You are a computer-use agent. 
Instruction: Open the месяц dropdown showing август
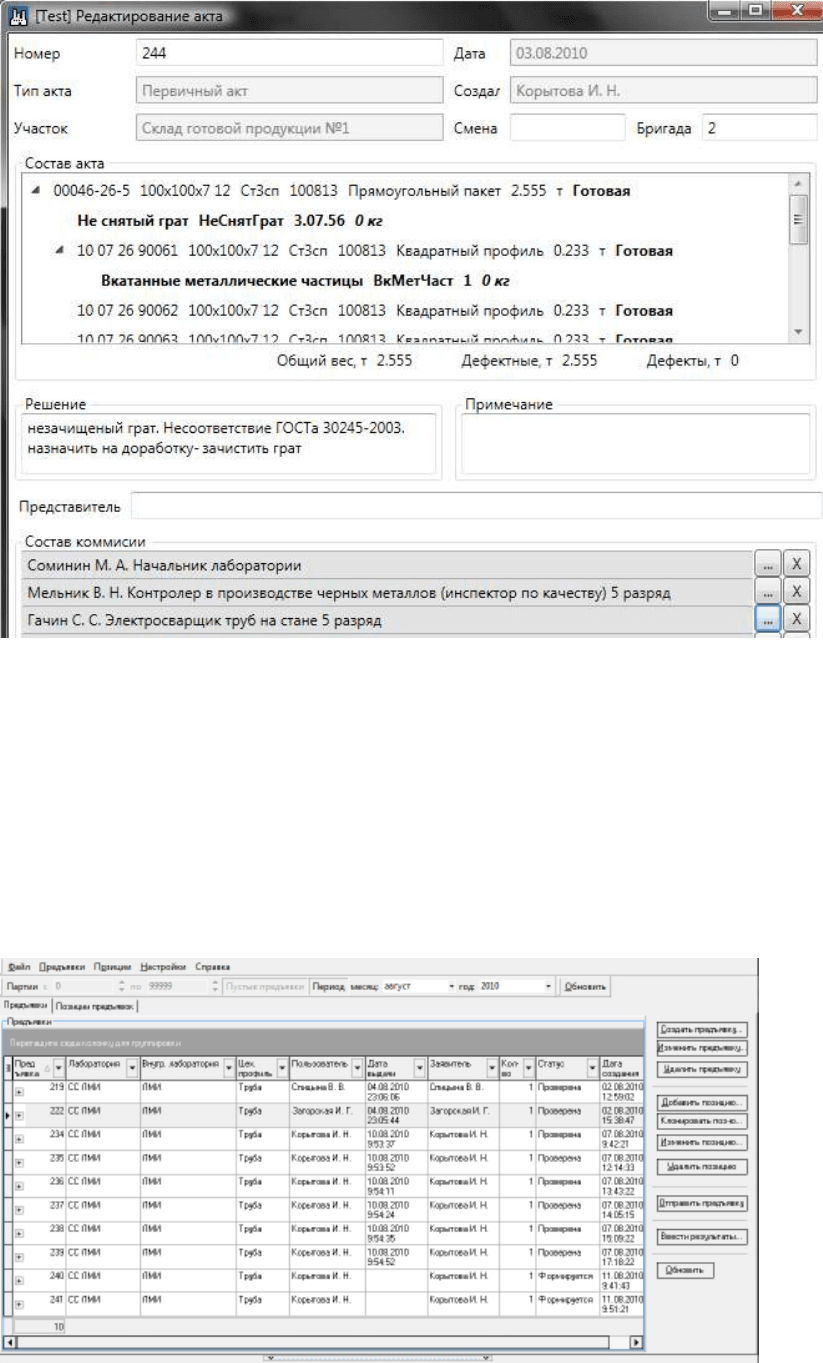tap(452, 986)
